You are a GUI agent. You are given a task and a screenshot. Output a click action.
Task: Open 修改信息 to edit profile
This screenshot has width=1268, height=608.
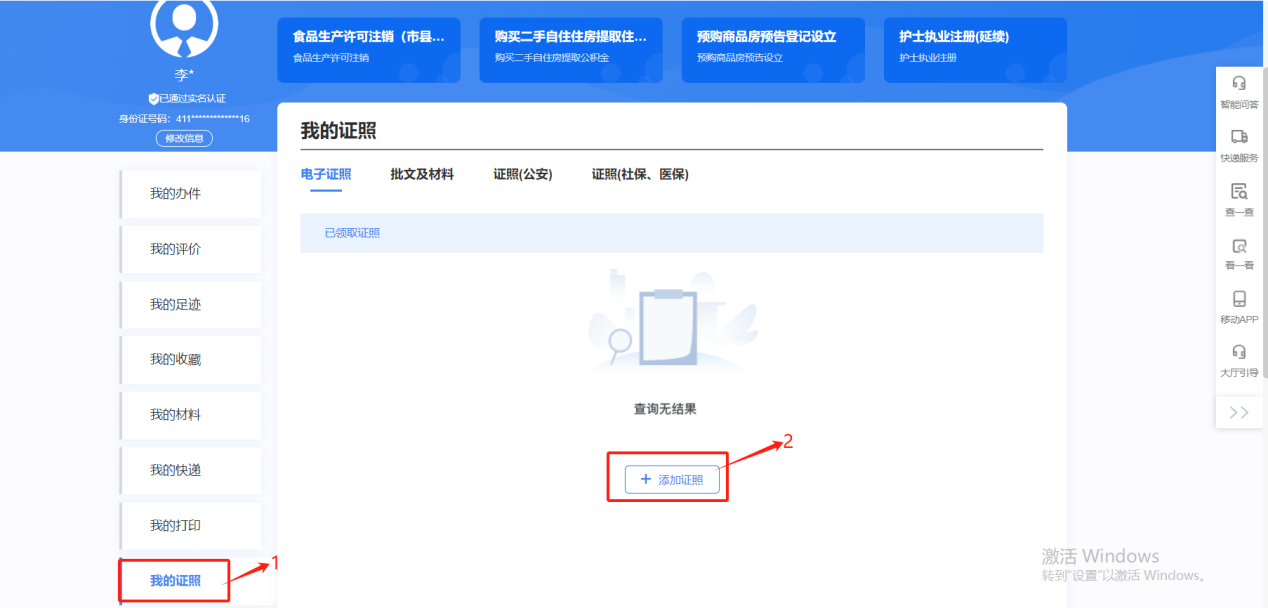183,138
